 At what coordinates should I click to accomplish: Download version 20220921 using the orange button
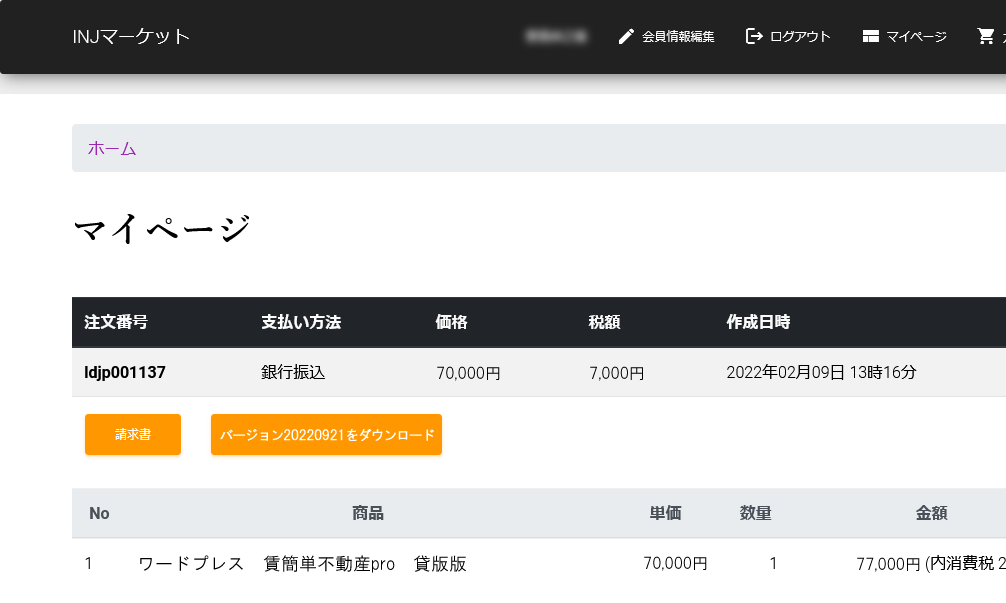(x=326, y=435)
